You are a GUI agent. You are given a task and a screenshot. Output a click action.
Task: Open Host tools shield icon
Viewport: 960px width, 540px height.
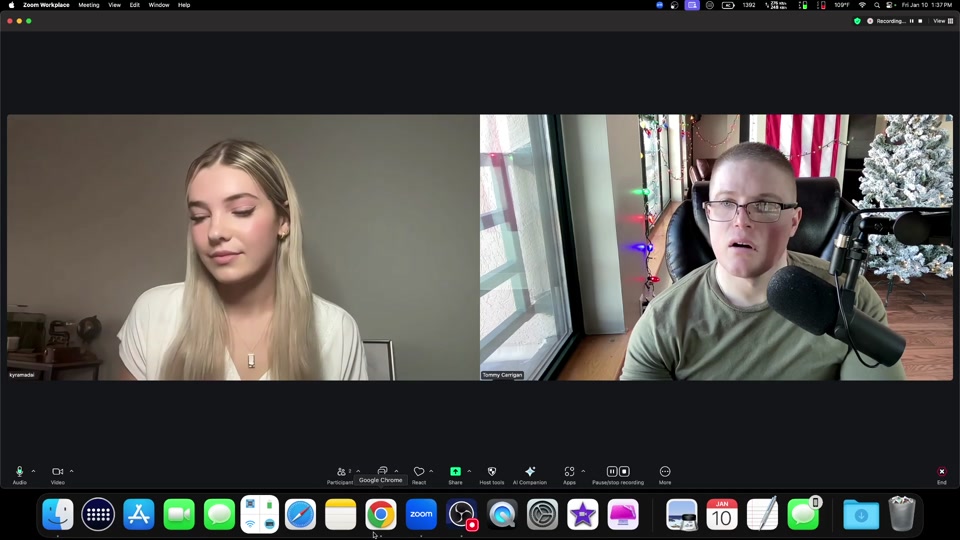(x=492, y=471)
